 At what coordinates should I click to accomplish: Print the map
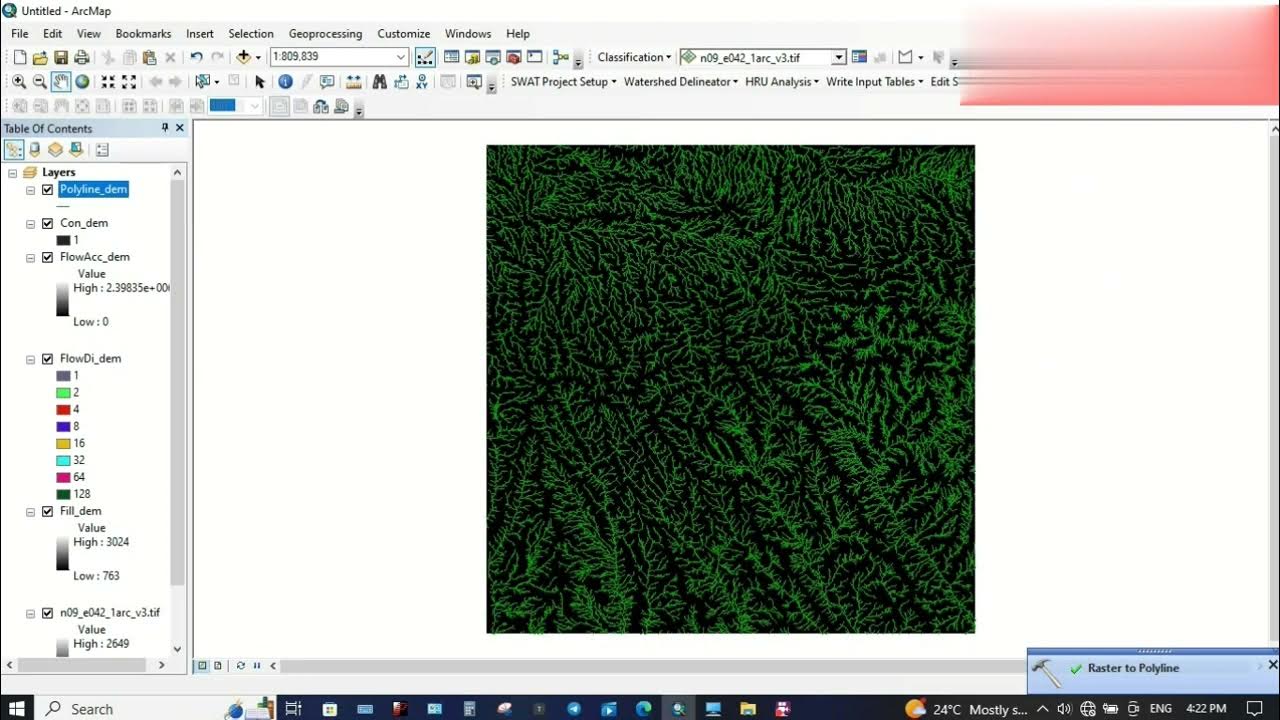[x=82, y=58]
